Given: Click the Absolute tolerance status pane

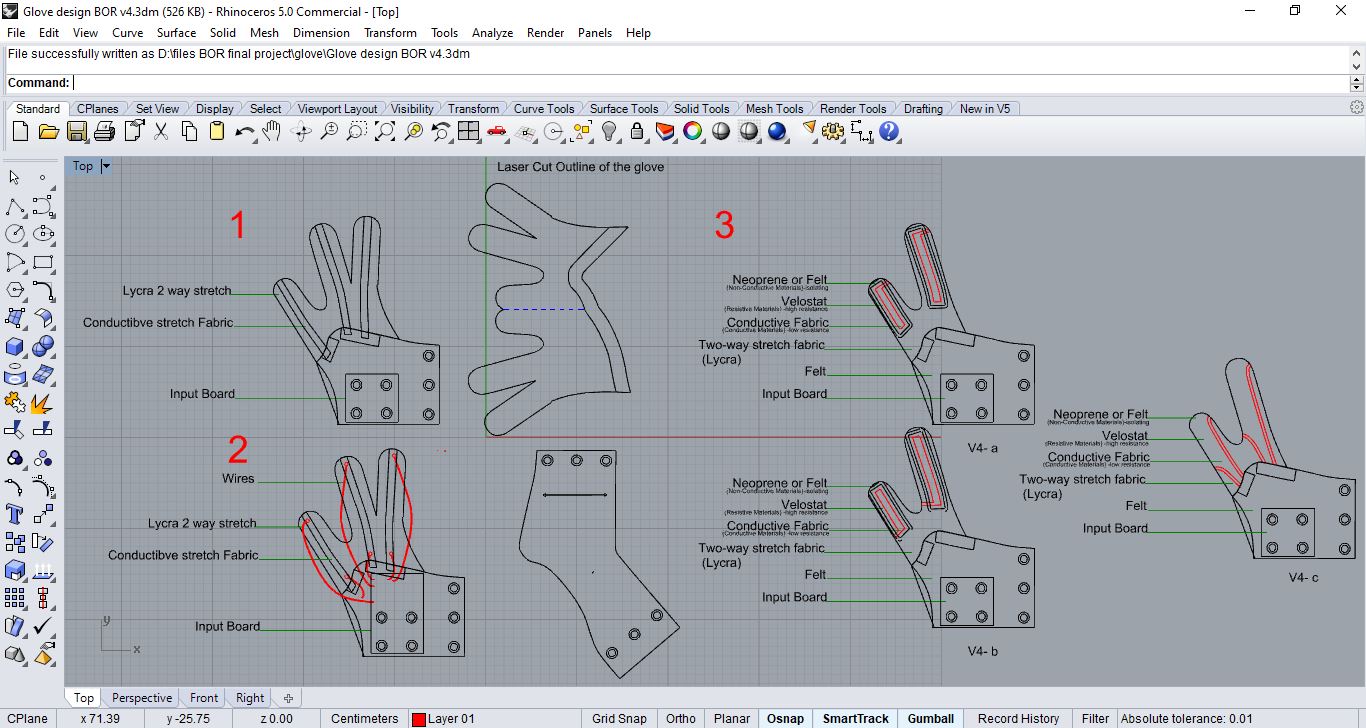Looking at the screenshot, I should coord(1186,718).
